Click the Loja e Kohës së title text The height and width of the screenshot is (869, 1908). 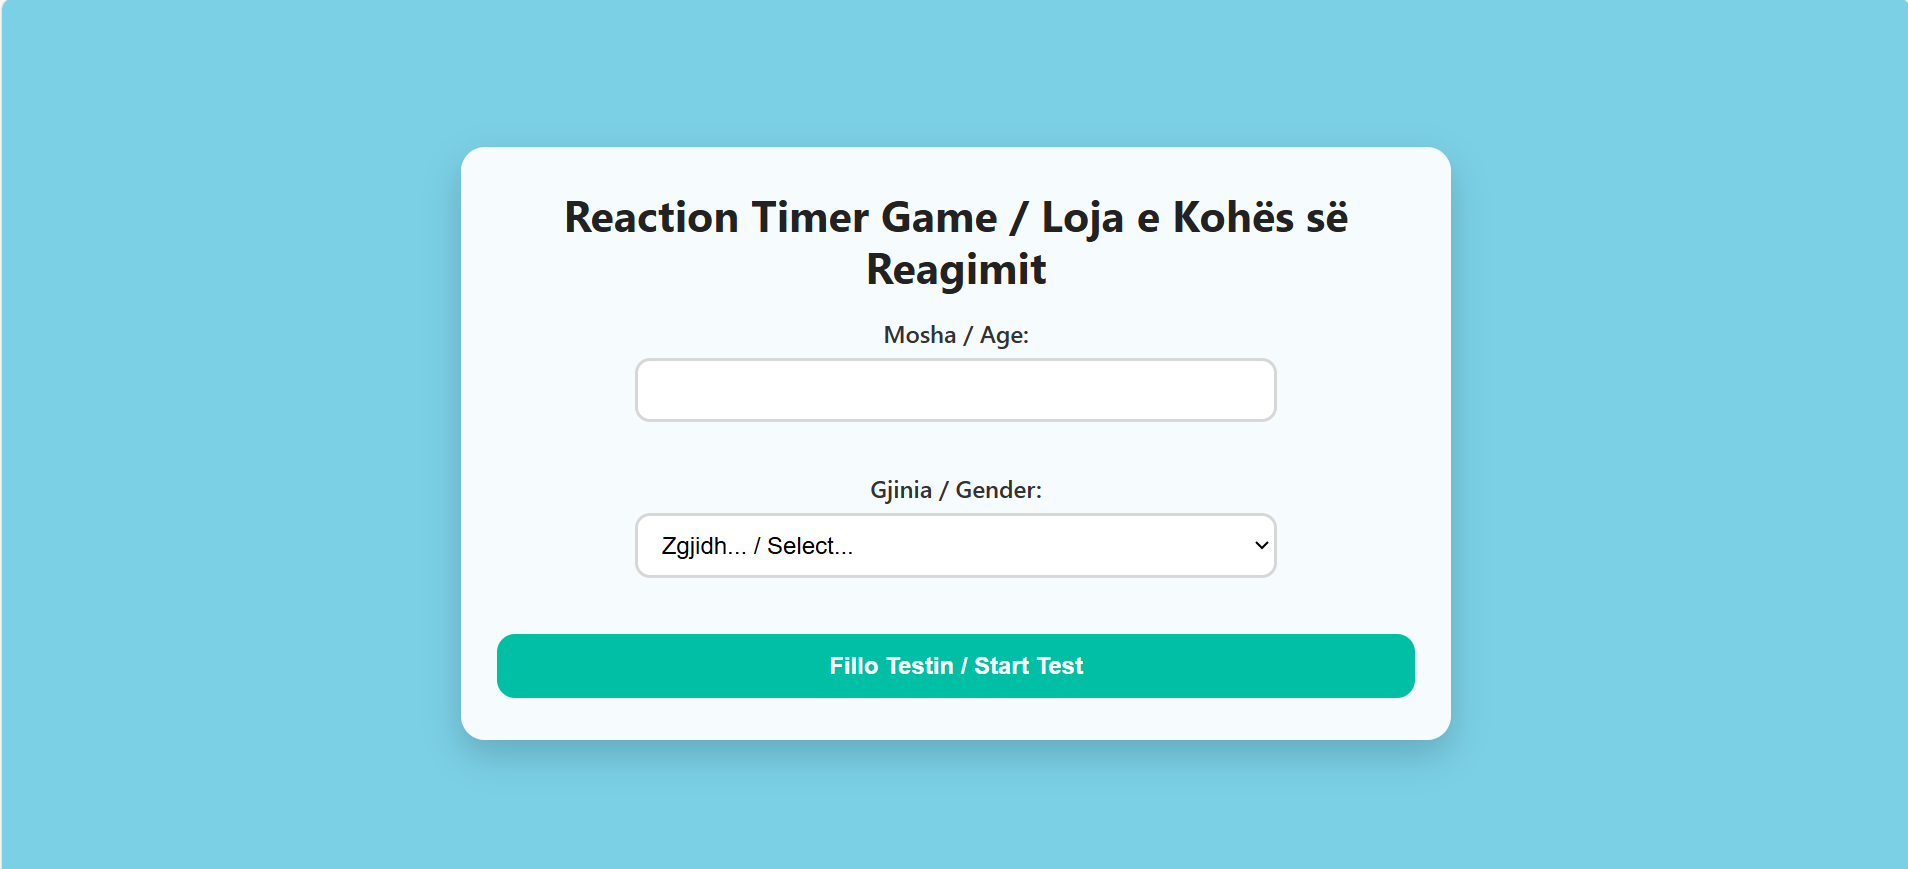coord(1194,218)
